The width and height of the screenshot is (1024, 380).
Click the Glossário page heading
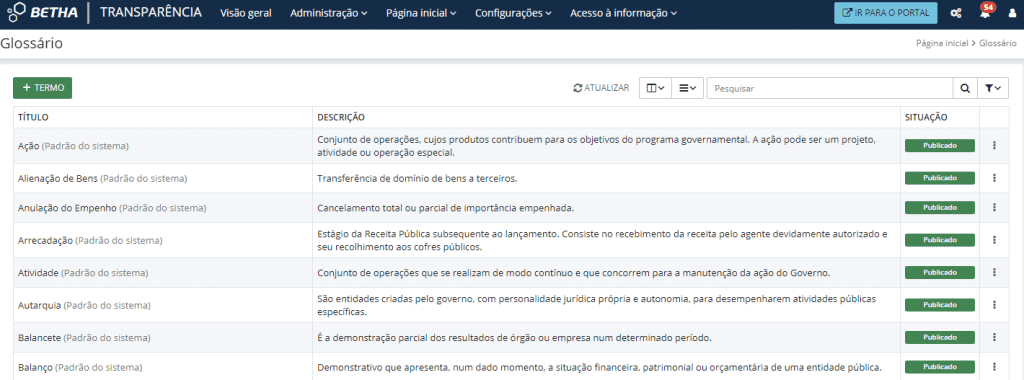pos(31,44)
